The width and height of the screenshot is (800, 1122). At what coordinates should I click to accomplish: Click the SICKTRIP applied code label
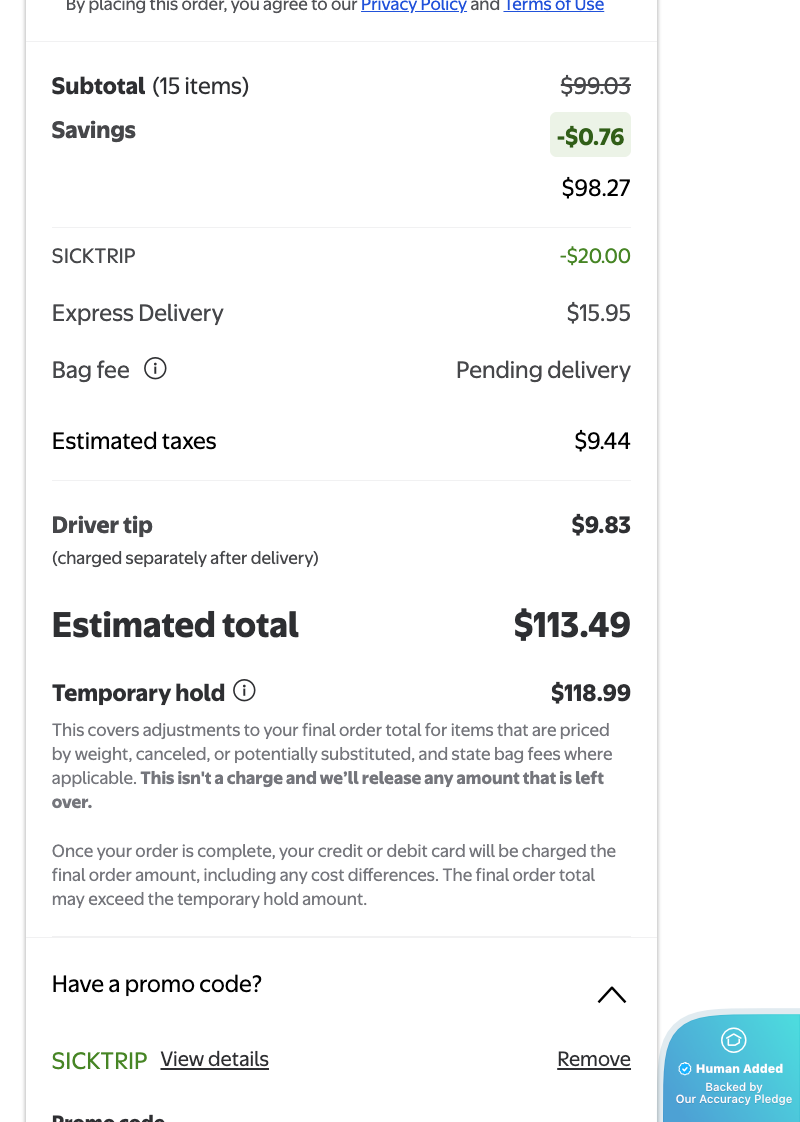(99, 1060)
